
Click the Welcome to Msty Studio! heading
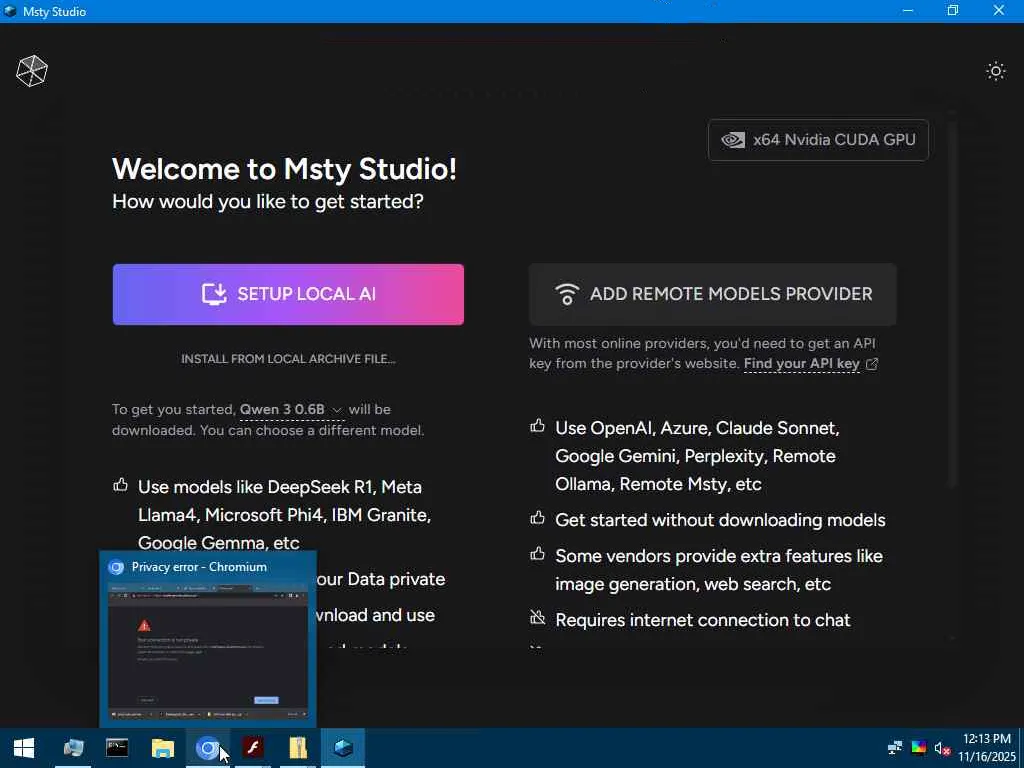pyautogui.click(x=284, y=169)
